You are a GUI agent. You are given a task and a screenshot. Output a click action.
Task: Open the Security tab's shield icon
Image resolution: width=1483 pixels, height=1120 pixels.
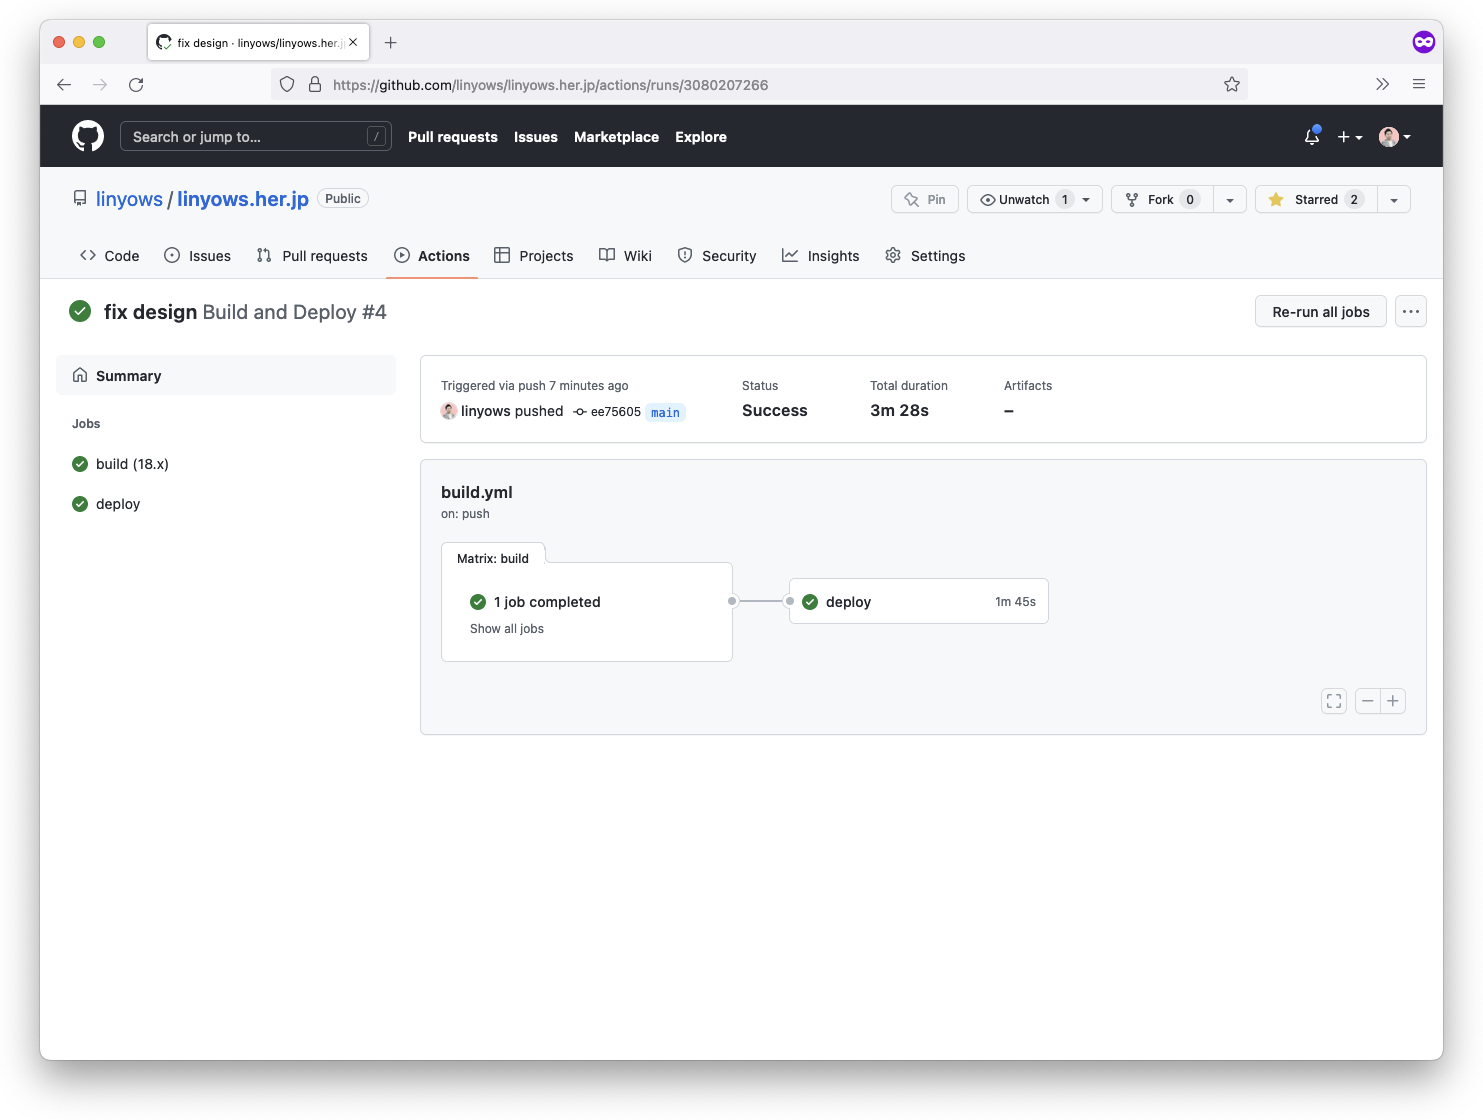click(x=686, y=255)
